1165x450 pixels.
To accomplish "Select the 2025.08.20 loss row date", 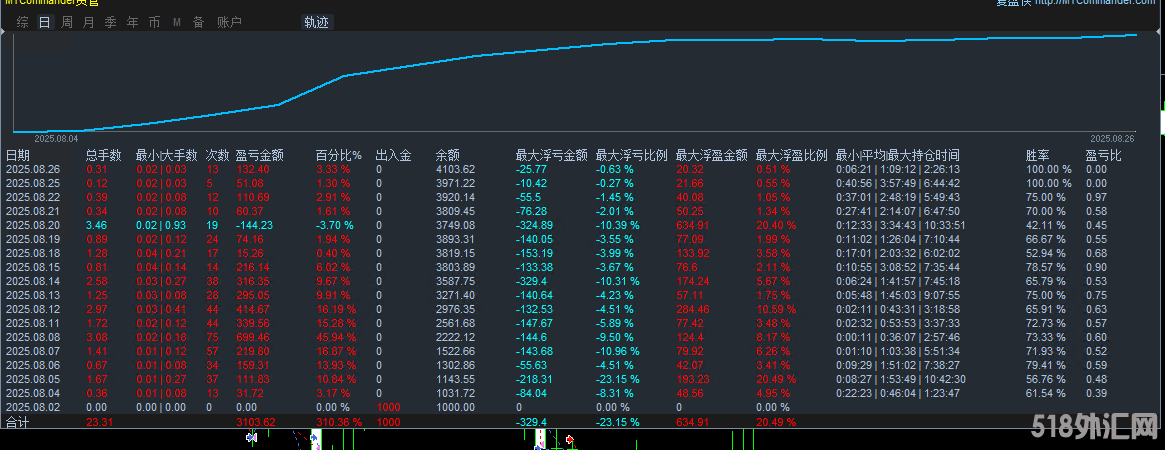I will pos(33,226).
